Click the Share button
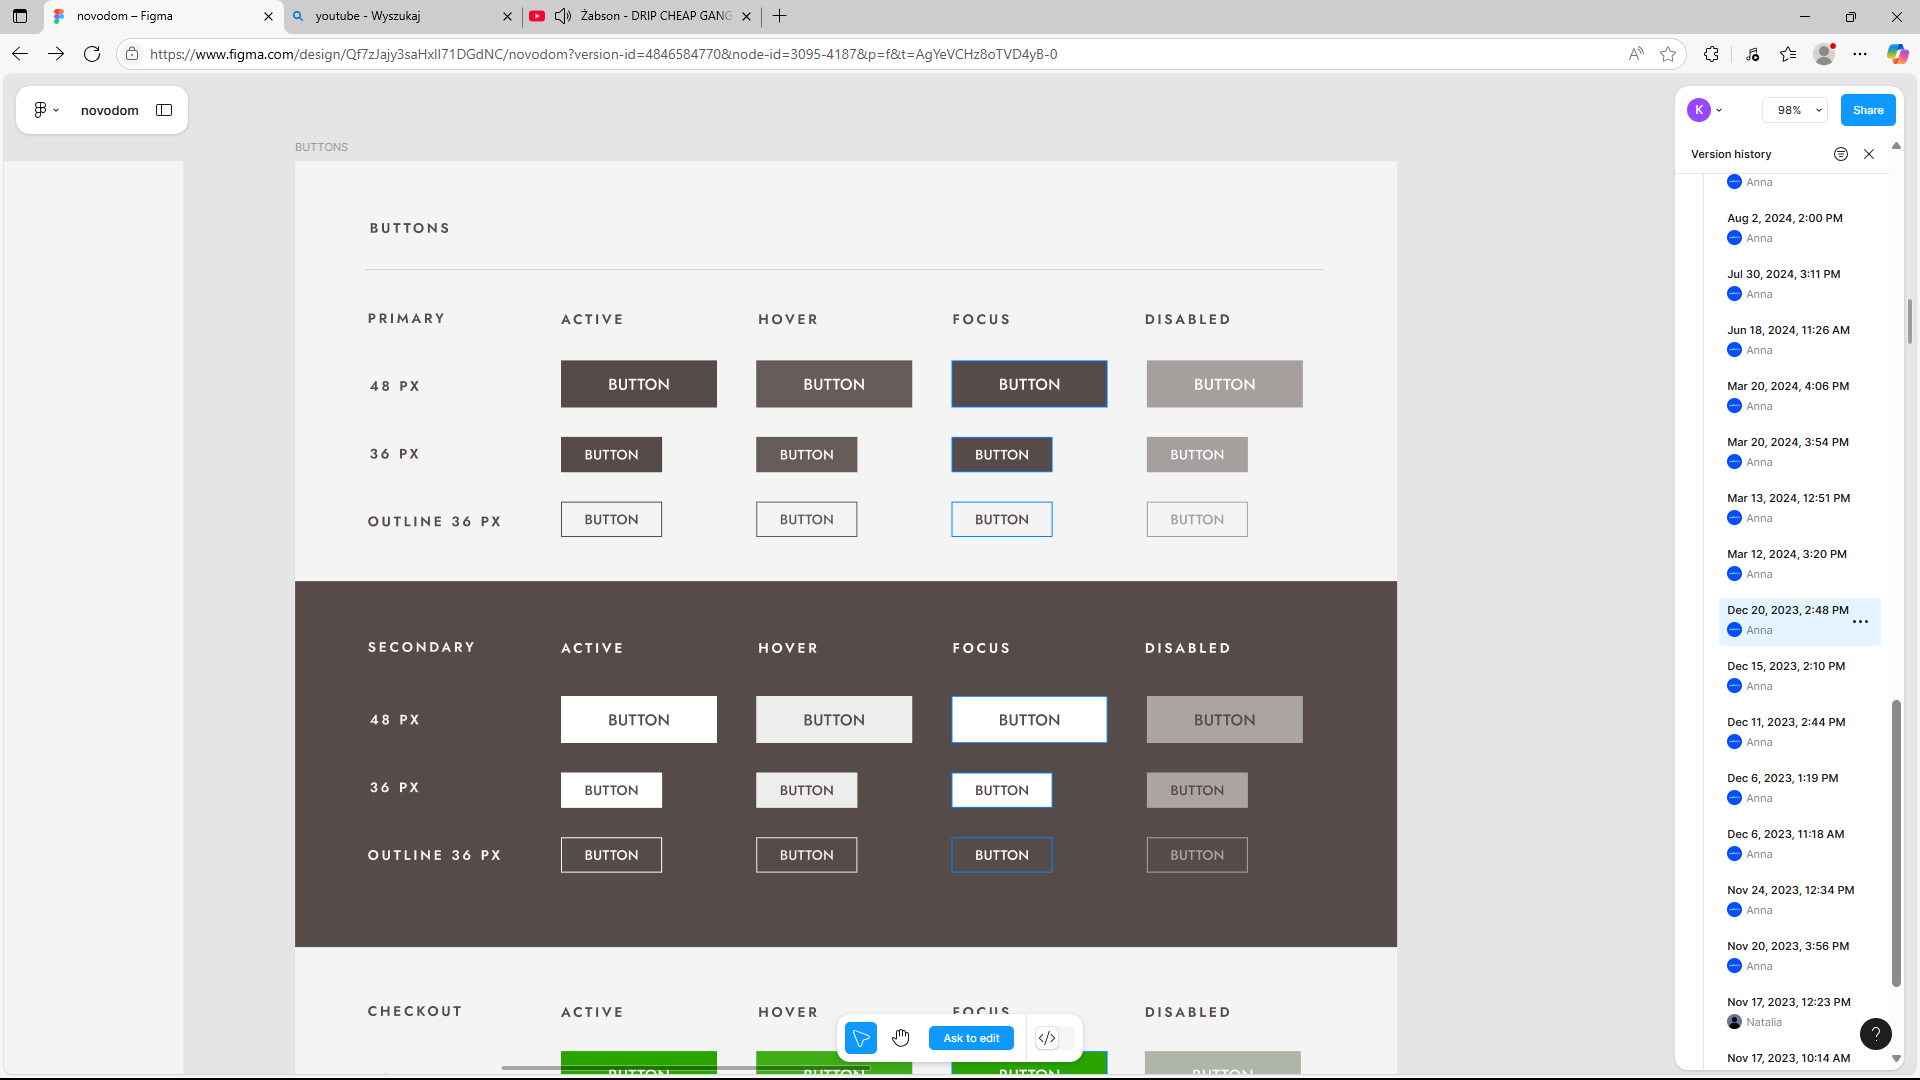Screen dimensions: 1920x1080 coord(1867,110)
